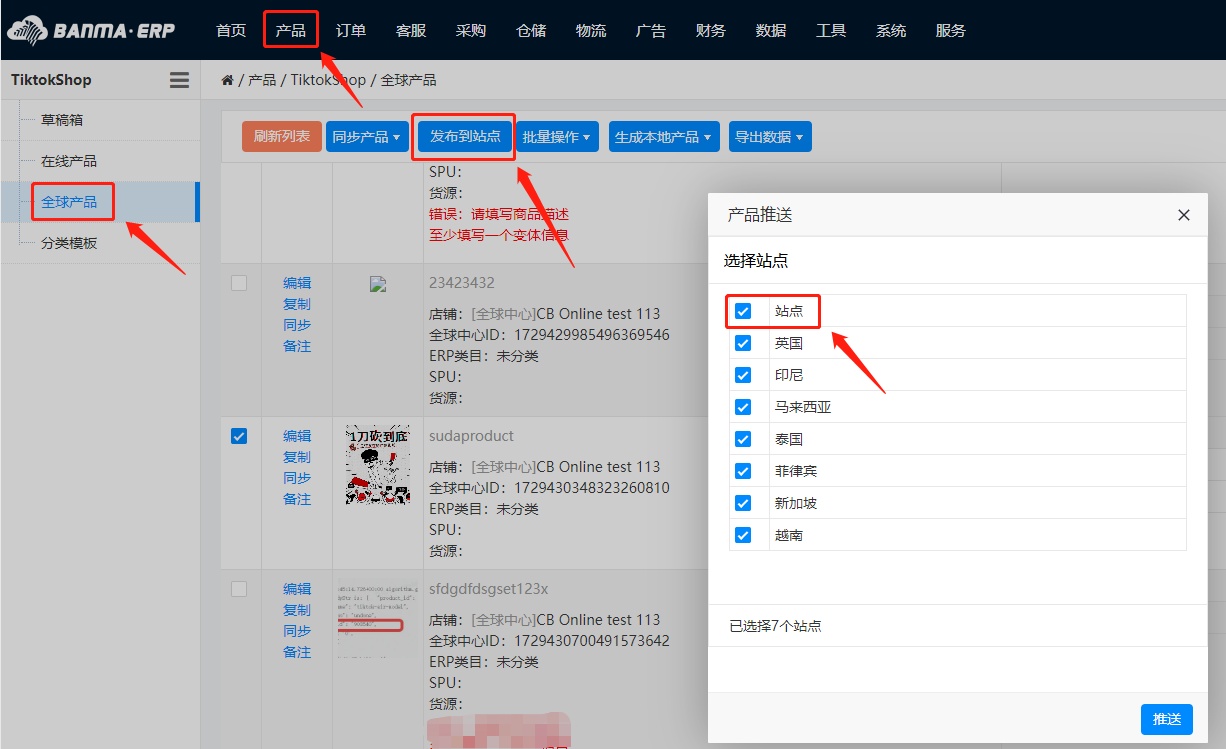
Task: Click the hamburger menu icon beside TiktokShop
Action: tap(179, 80)
